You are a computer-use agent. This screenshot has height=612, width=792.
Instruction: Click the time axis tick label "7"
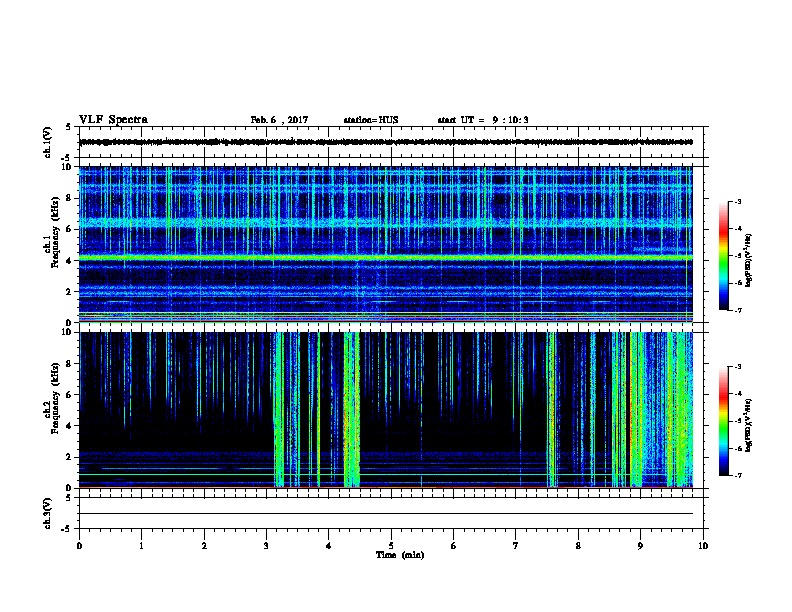tap(516, 545)
